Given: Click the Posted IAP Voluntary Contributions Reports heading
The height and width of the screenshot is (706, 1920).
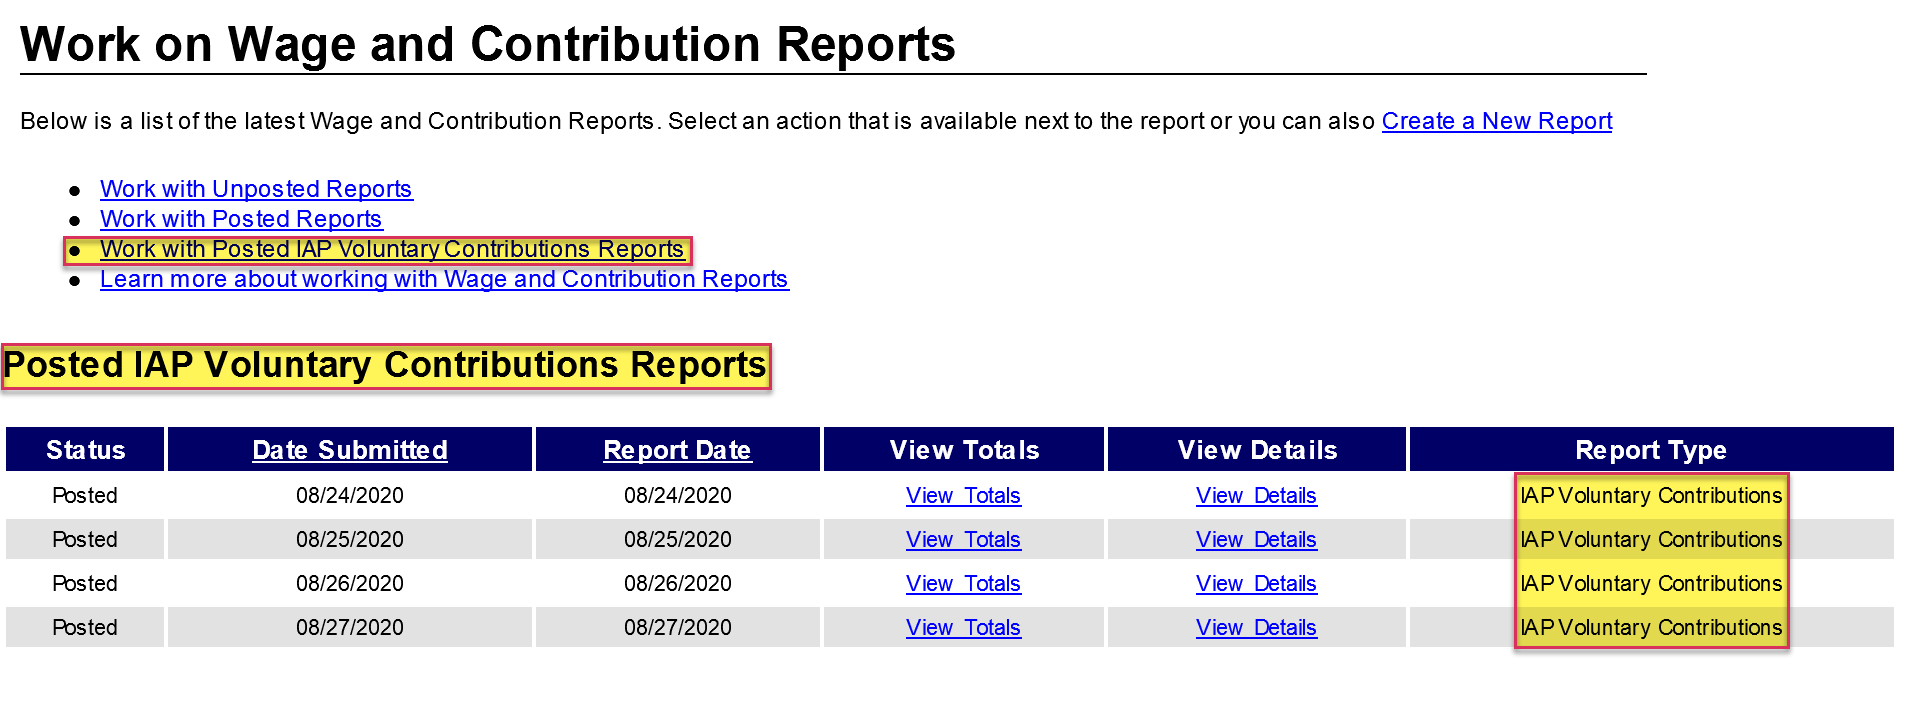Looking at the screenshot, I should coord(385,365).
